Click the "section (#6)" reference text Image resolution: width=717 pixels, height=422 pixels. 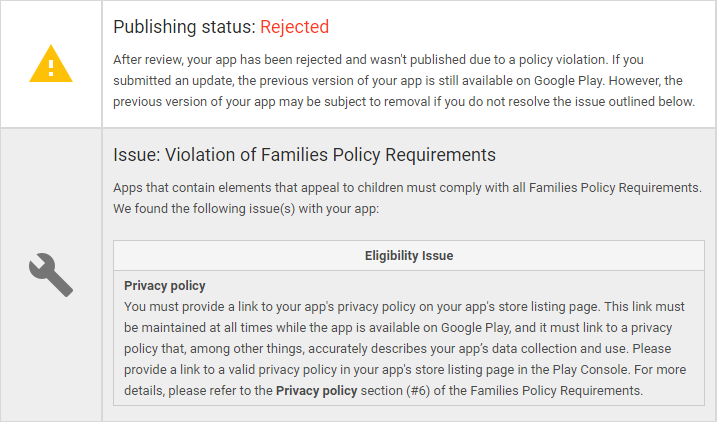coord(397,390)
